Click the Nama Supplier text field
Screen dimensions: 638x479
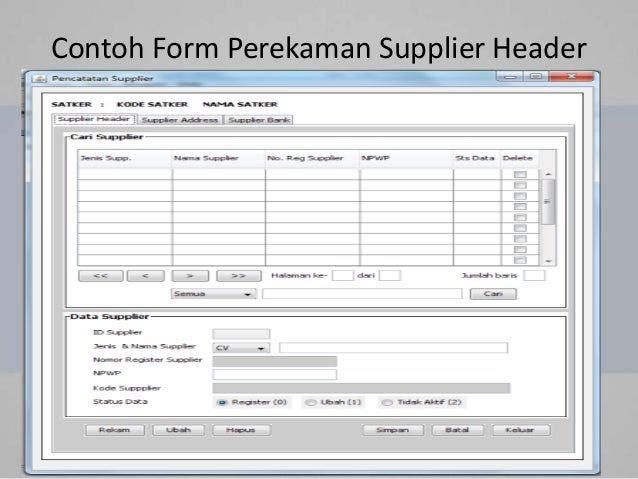(393, 348)
